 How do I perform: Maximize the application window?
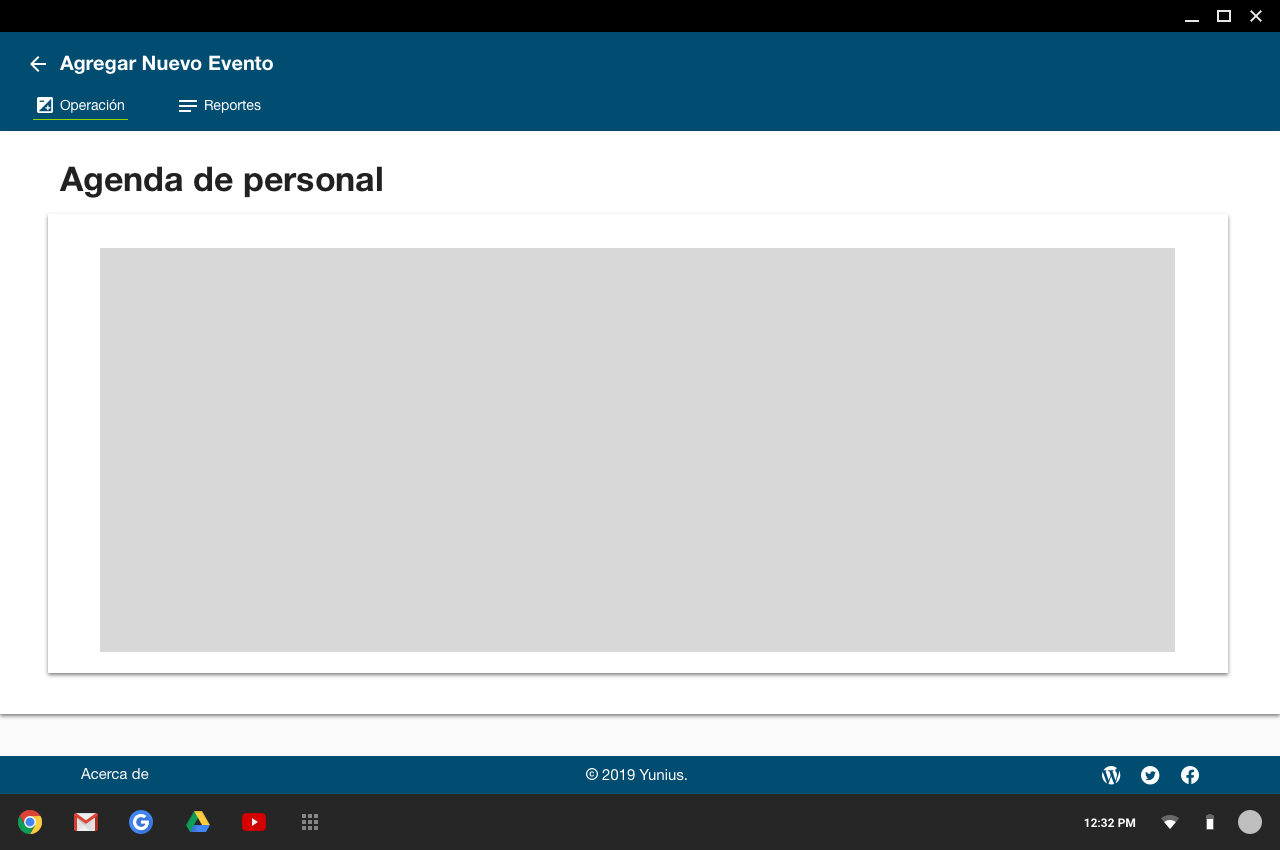click(1223, 16)
